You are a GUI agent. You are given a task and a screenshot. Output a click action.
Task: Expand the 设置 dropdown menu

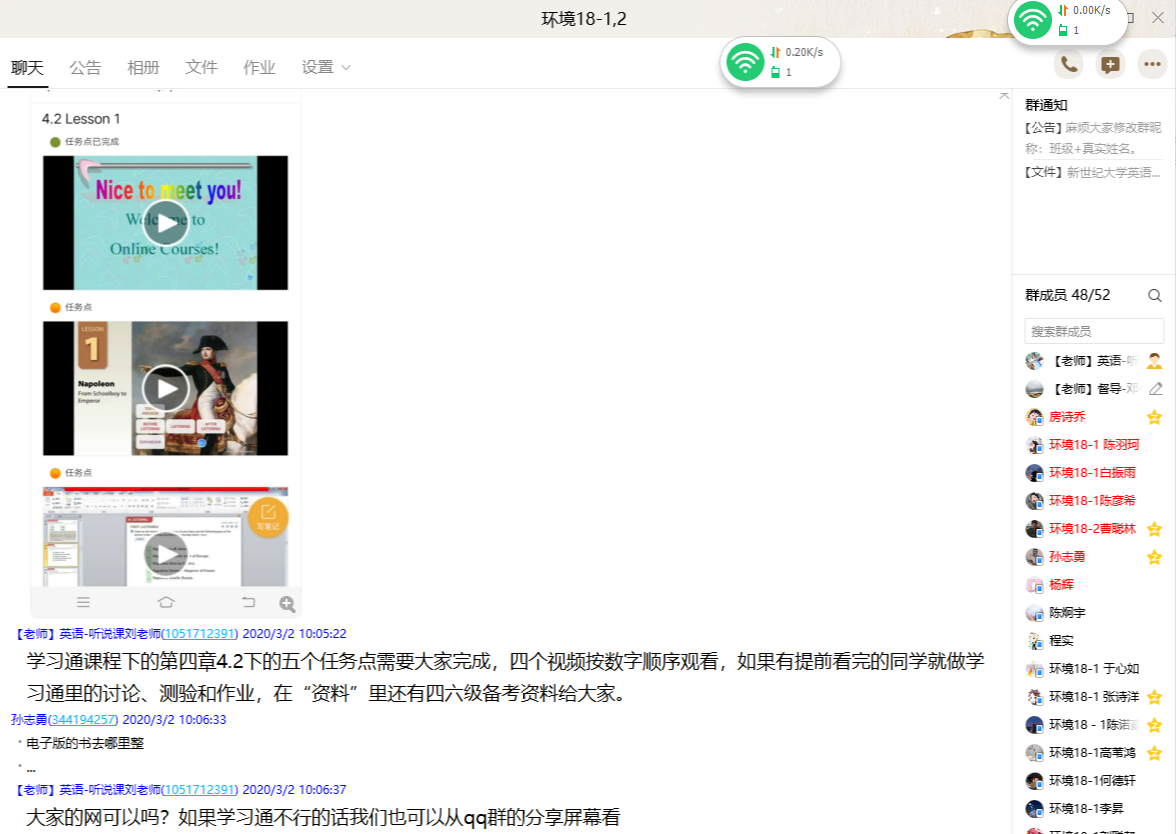pyautogui.click(x=326, y=68)
